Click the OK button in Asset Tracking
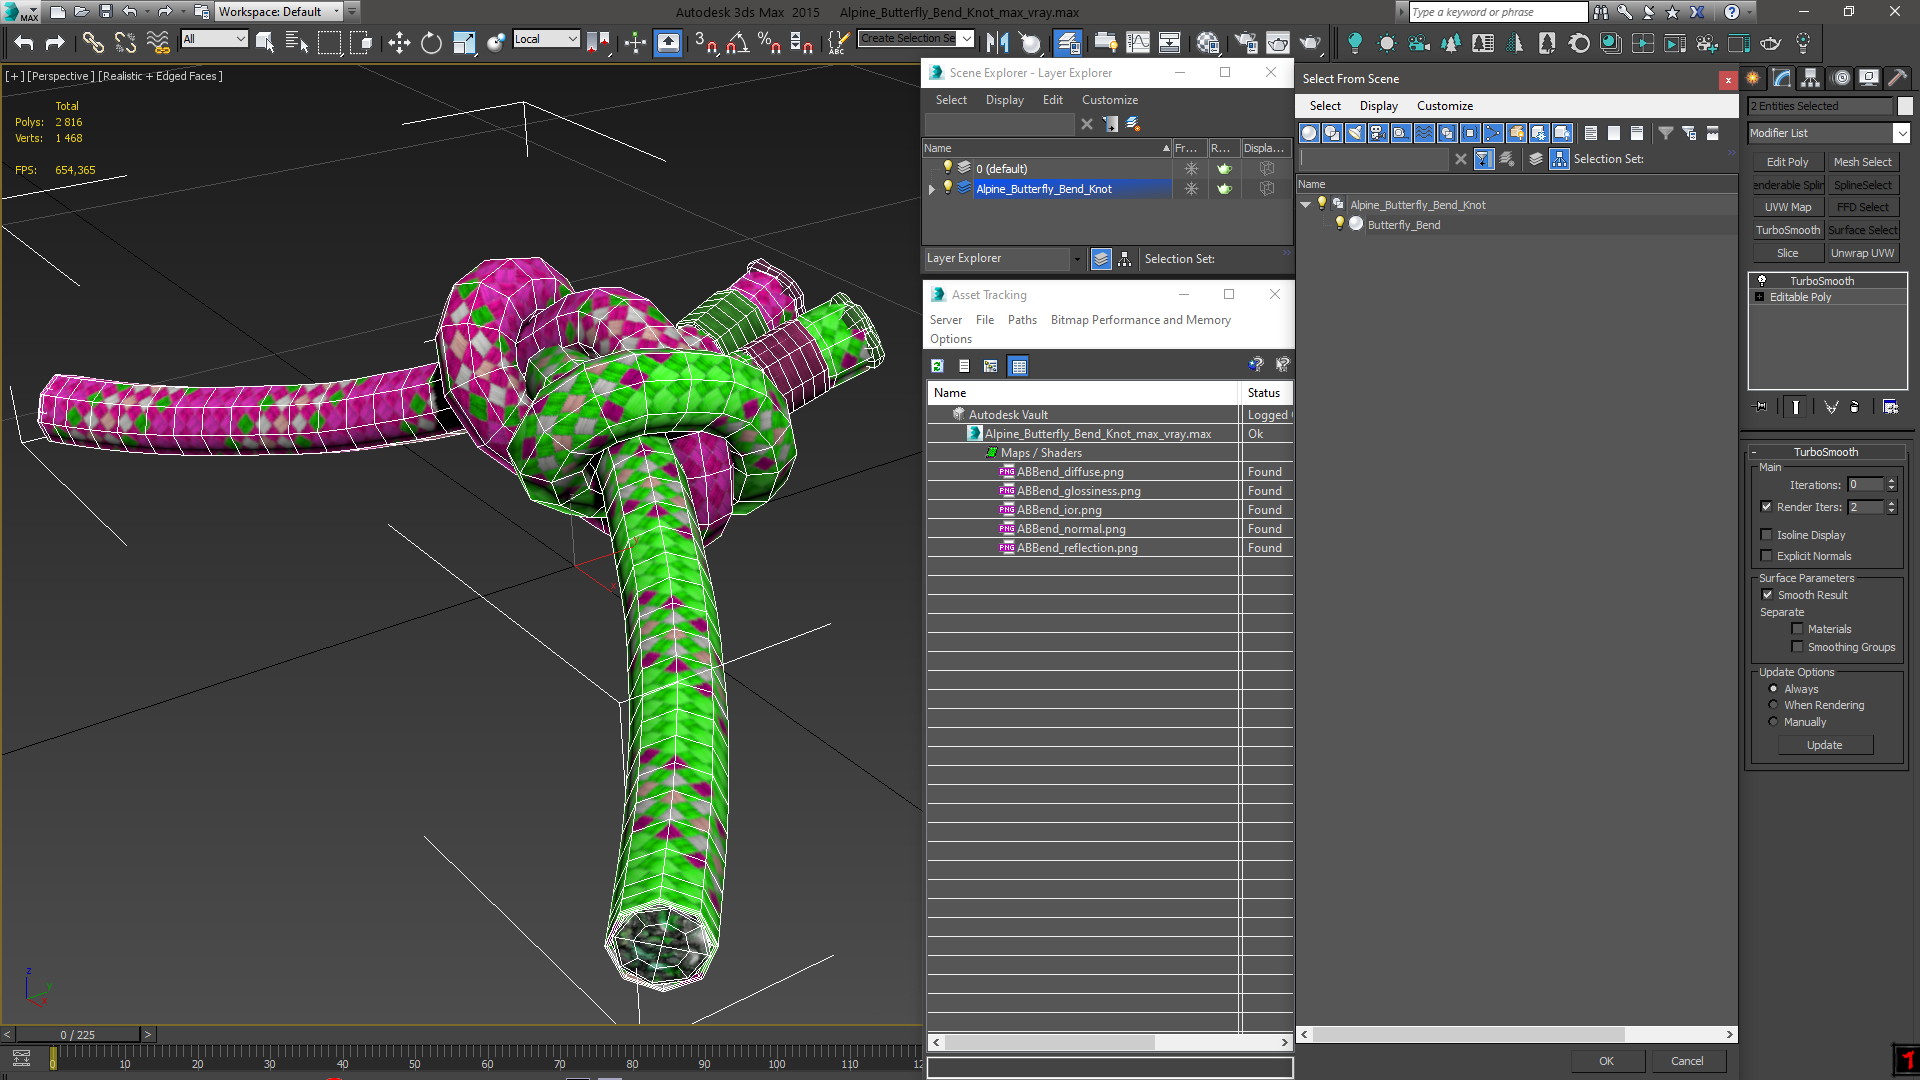The image size is (1920, 1080). point(1605,1062)
